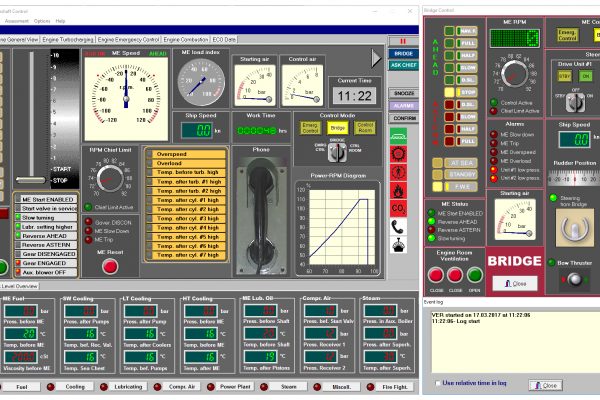Switch to Engine Combustion tab
The width and height of the screenshot is (600, 400).
point(186,39)
